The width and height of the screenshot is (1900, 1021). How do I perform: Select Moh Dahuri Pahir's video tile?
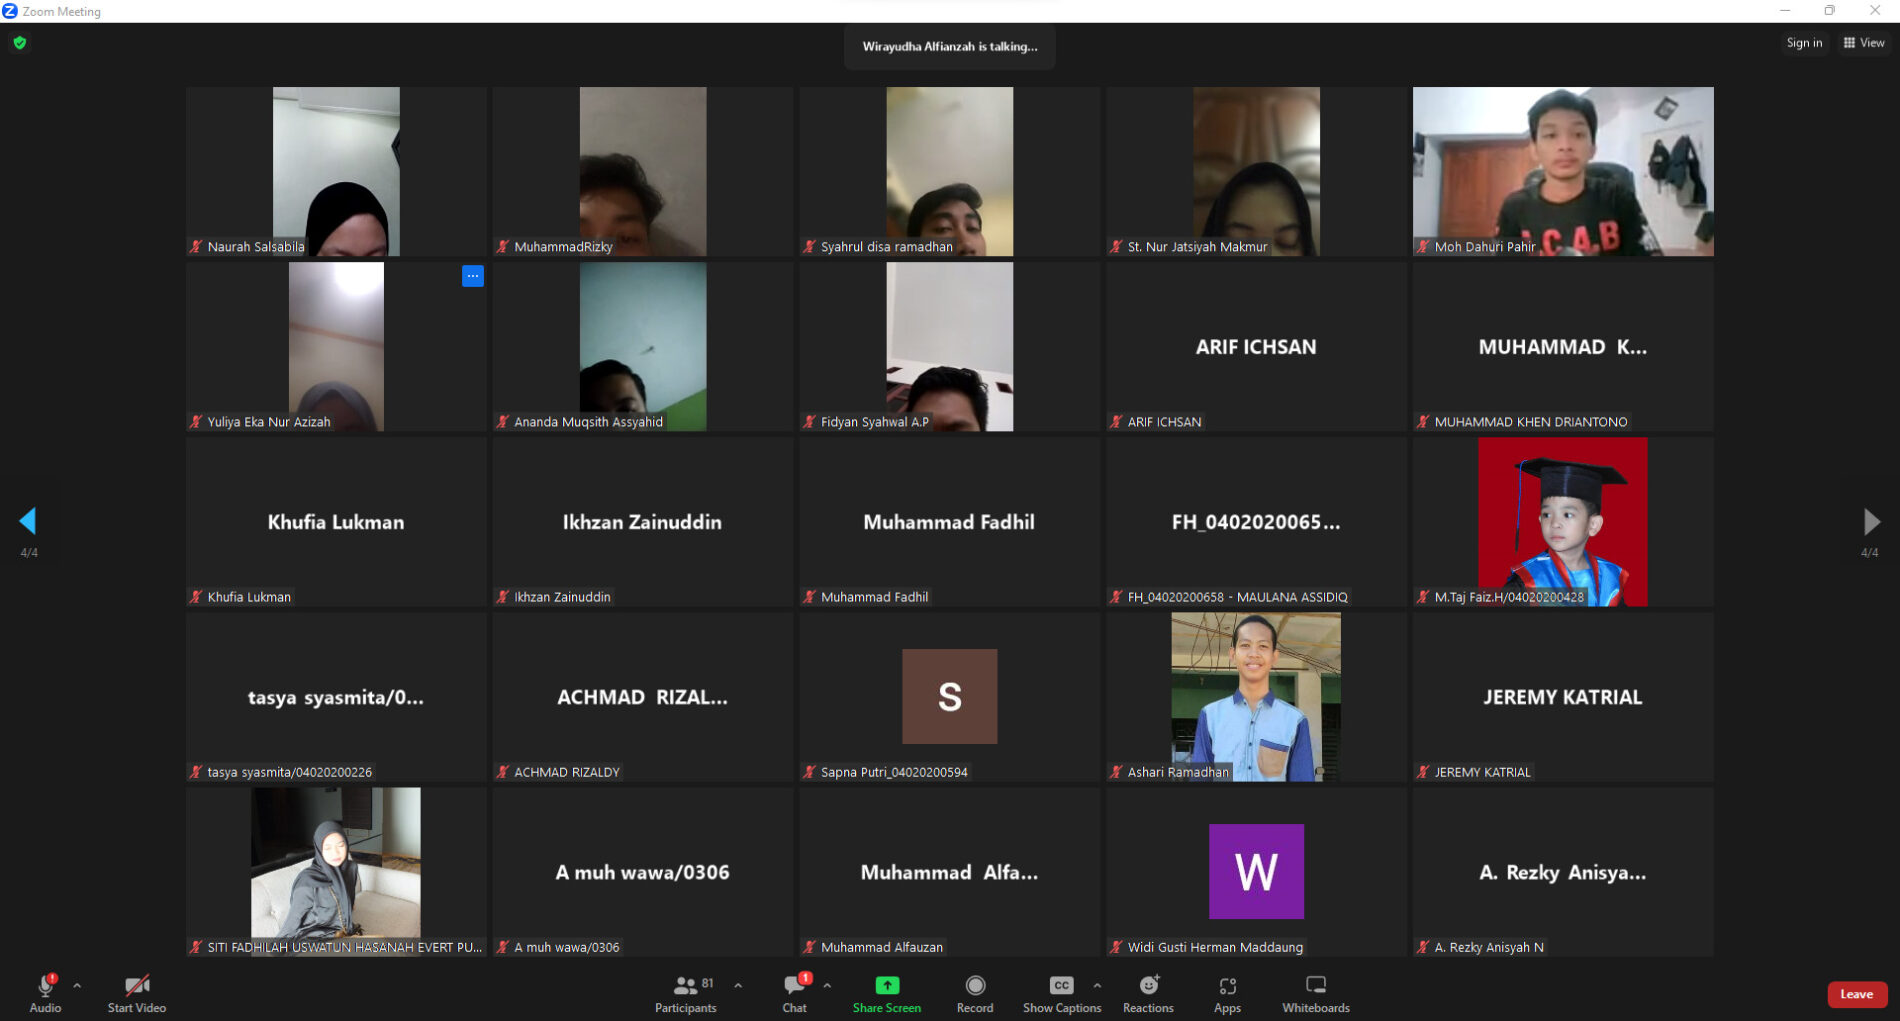point(1562,171)
